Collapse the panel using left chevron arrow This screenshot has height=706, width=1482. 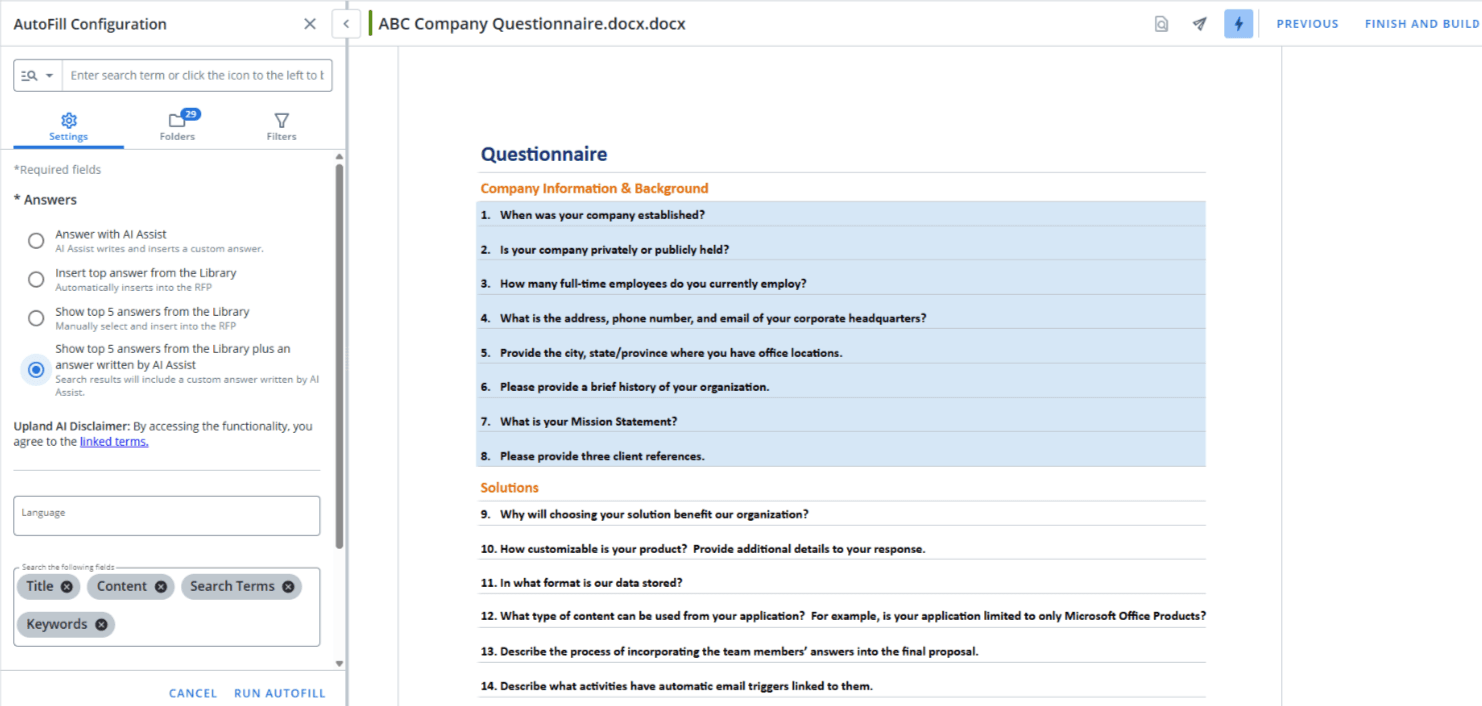point(345,23)
